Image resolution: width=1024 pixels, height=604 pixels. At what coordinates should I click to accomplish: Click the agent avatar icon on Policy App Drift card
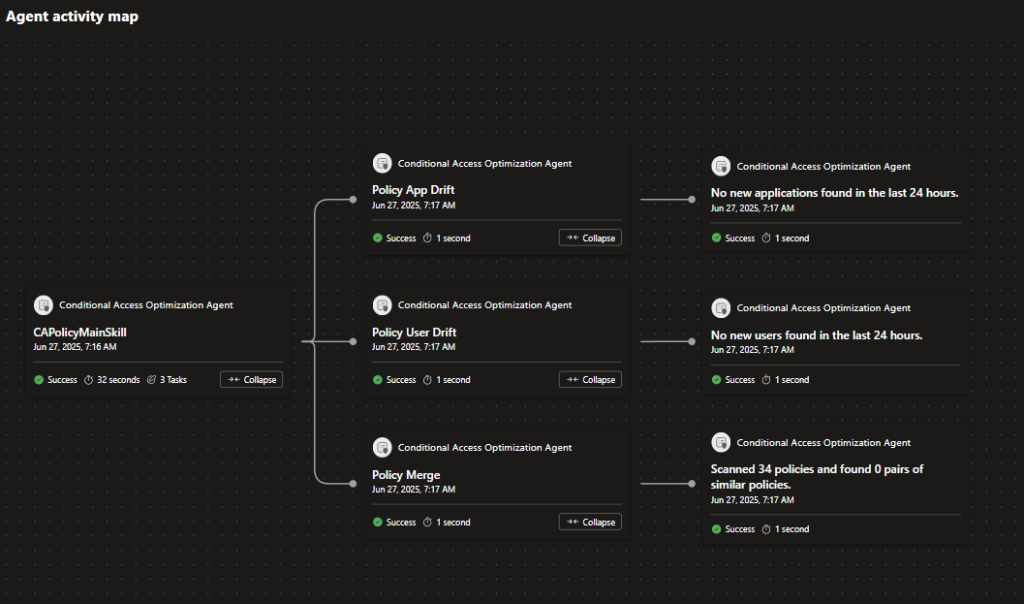tap(382, 163)
